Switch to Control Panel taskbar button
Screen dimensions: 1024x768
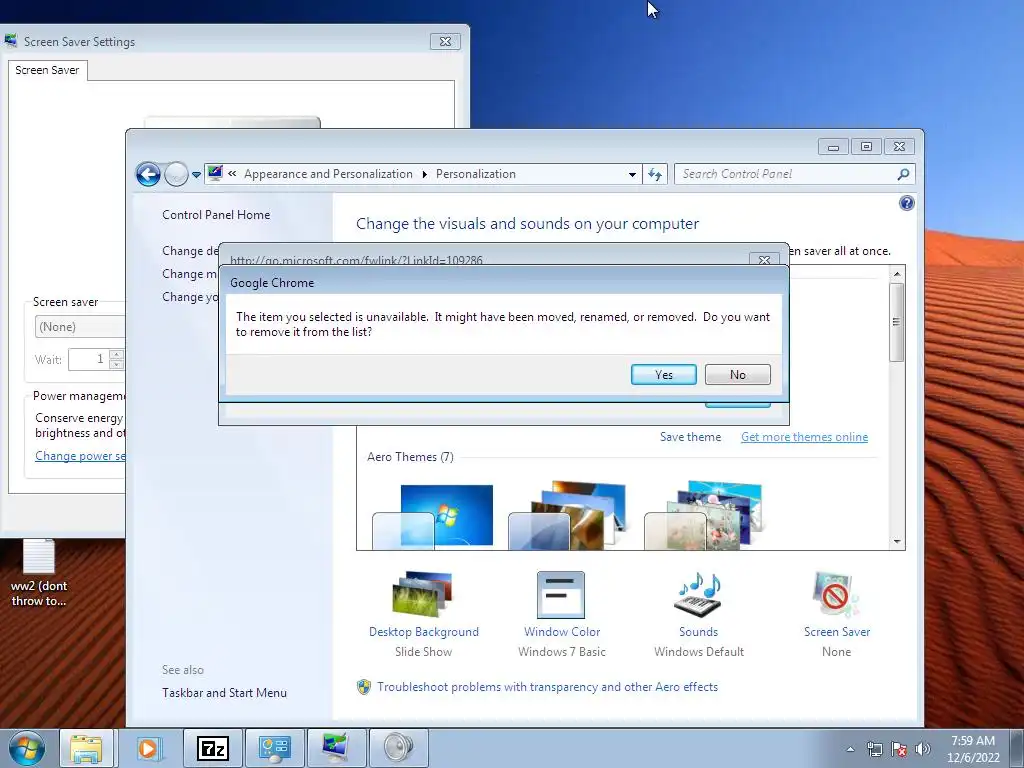pyautogui.click(x=274, y=748)
